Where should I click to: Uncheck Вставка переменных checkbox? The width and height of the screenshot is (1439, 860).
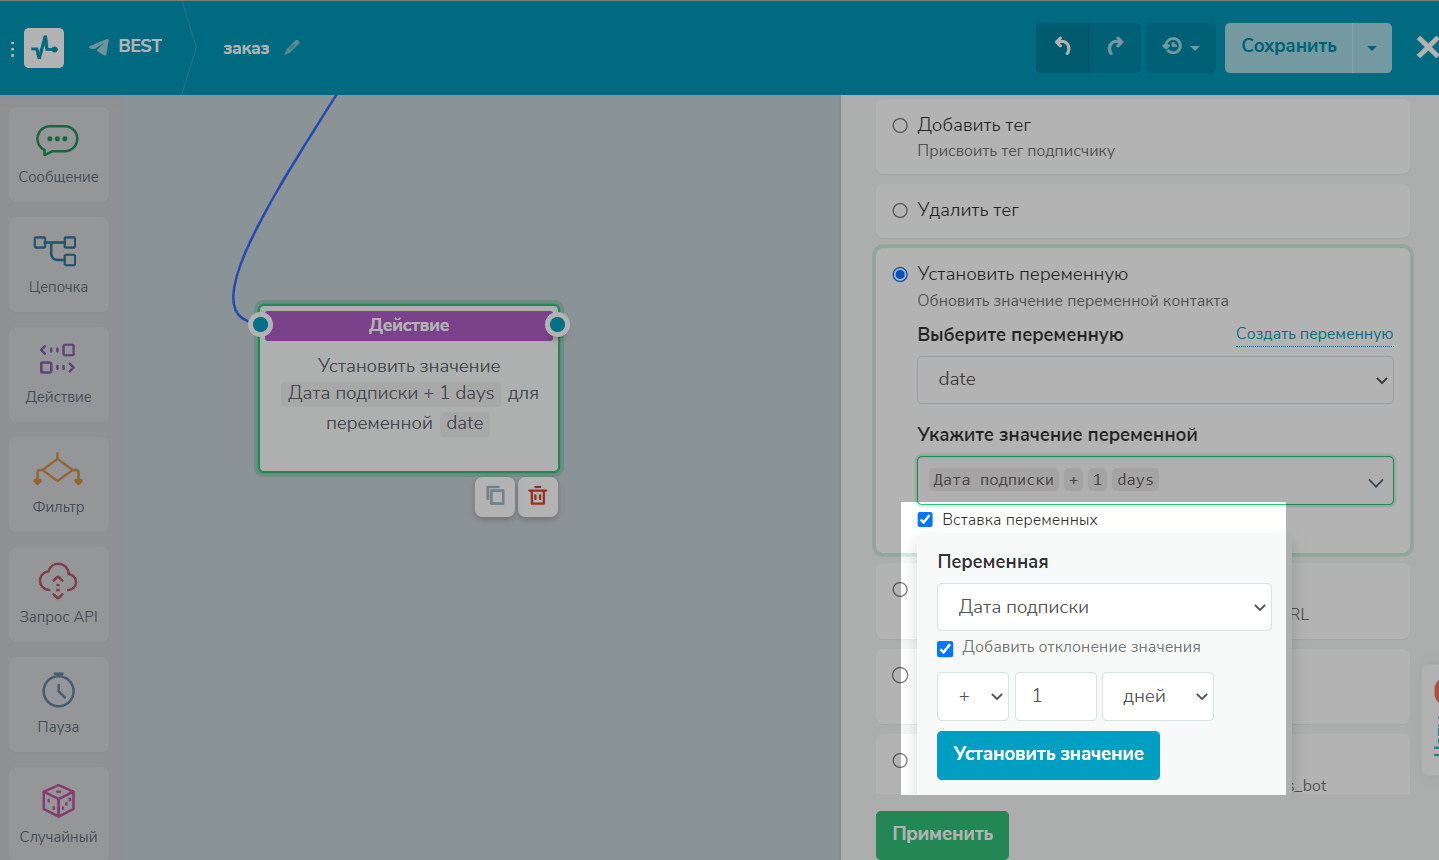[925, 520]
